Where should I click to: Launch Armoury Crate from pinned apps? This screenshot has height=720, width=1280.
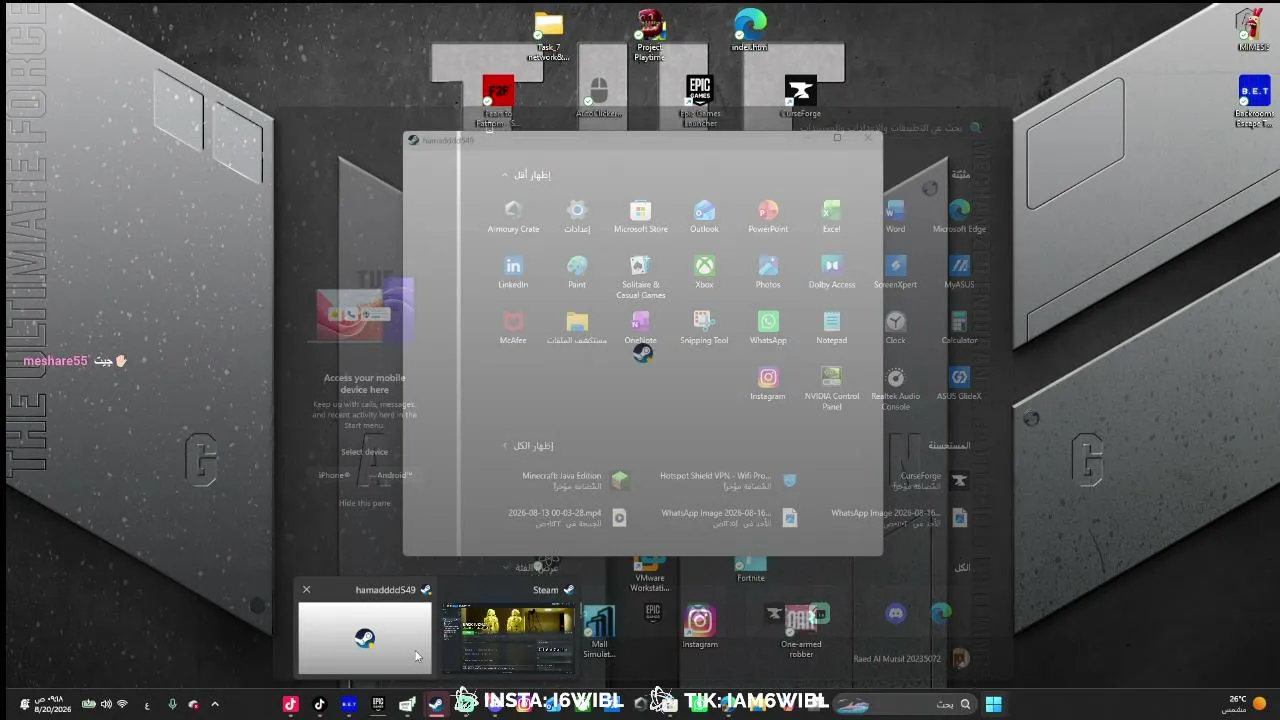[513, 216]
